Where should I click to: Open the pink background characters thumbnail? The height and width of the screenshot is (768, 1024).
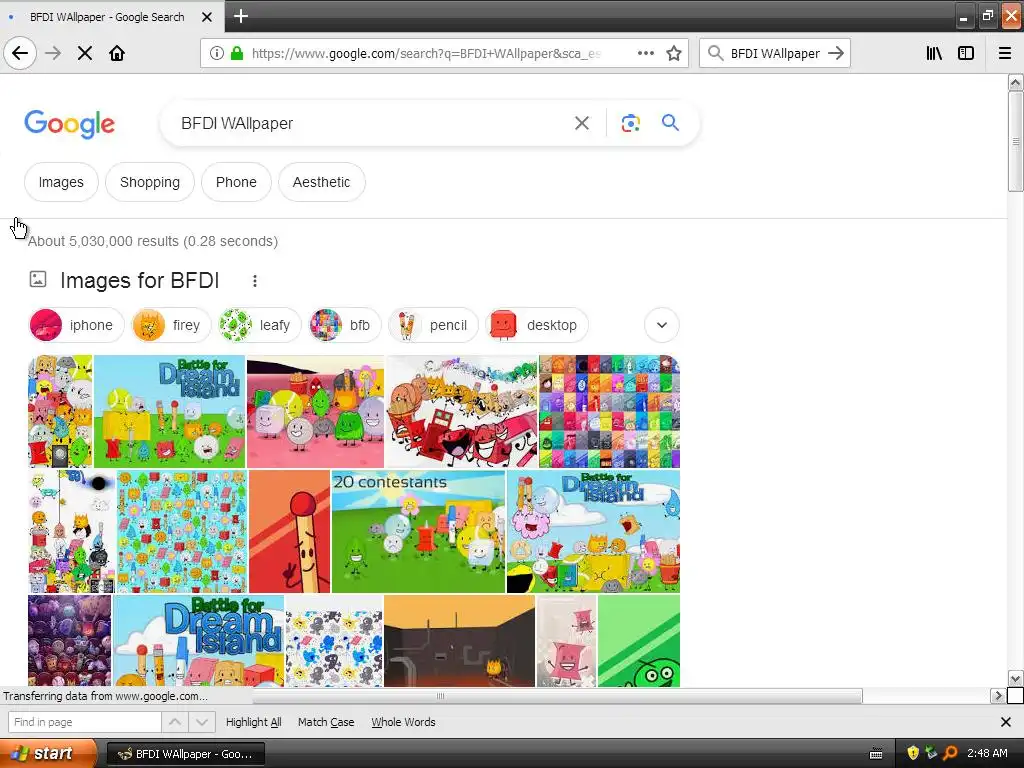click(315, 411)
